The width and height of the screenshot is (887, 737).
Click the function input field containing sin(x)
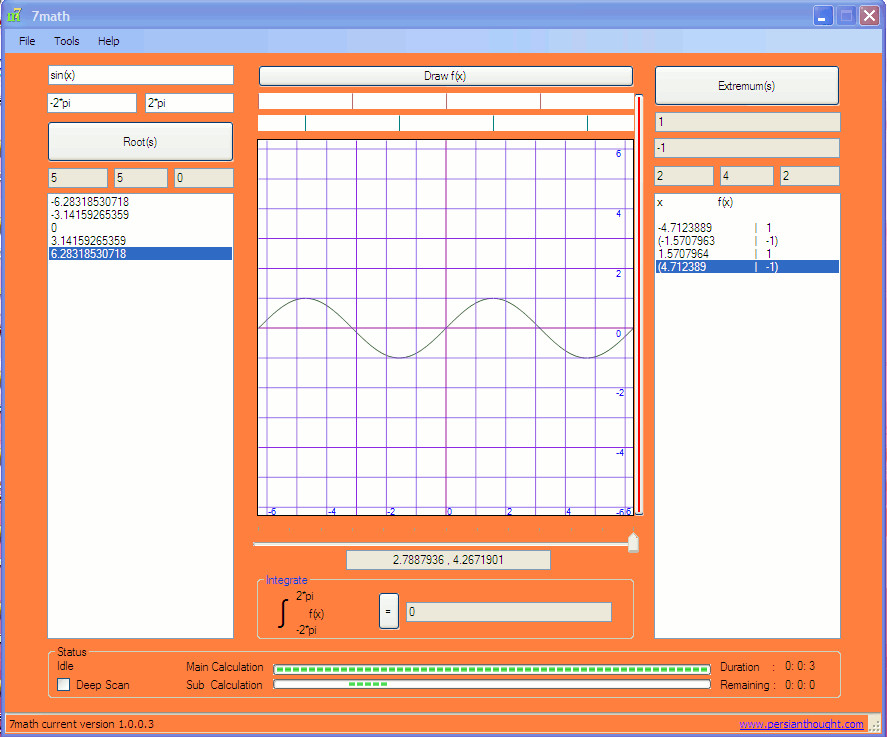pos(141,75)
